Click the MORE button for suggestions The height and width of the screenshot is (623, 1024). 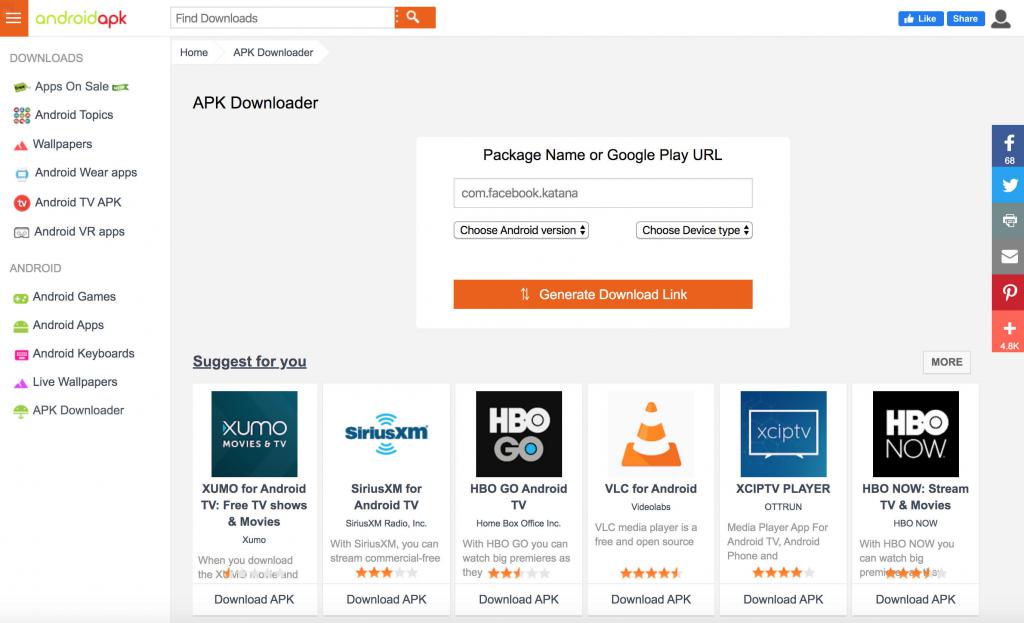[946, 362]
